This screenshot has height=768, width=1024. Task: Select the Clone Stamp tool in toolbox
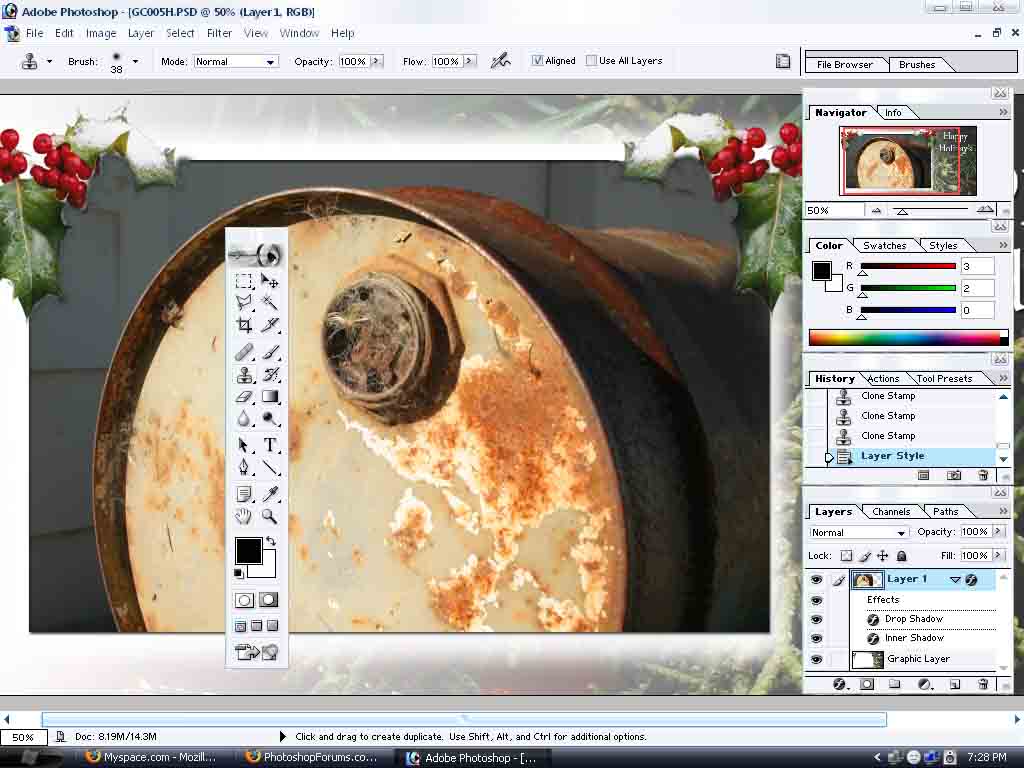point(244,376)
